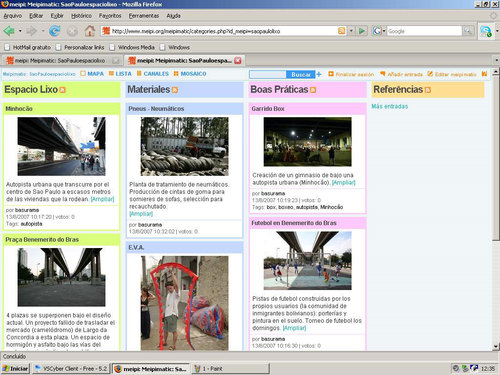This screenshot has height=375, width=500.
Task: Click the Forward navigation arrow
Action: coord(32,31)
